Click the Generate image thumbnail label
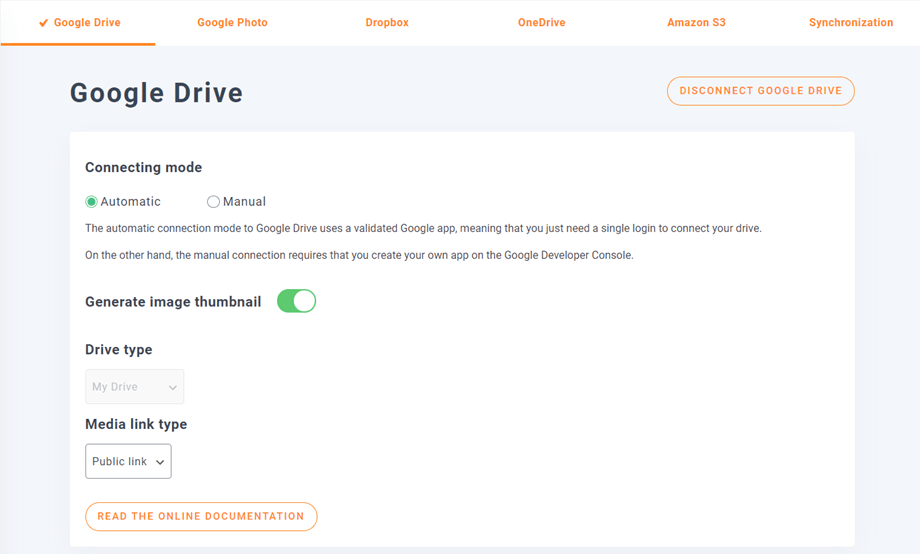Viewport: 920px width, 554px height. click(x=173, y=302)
